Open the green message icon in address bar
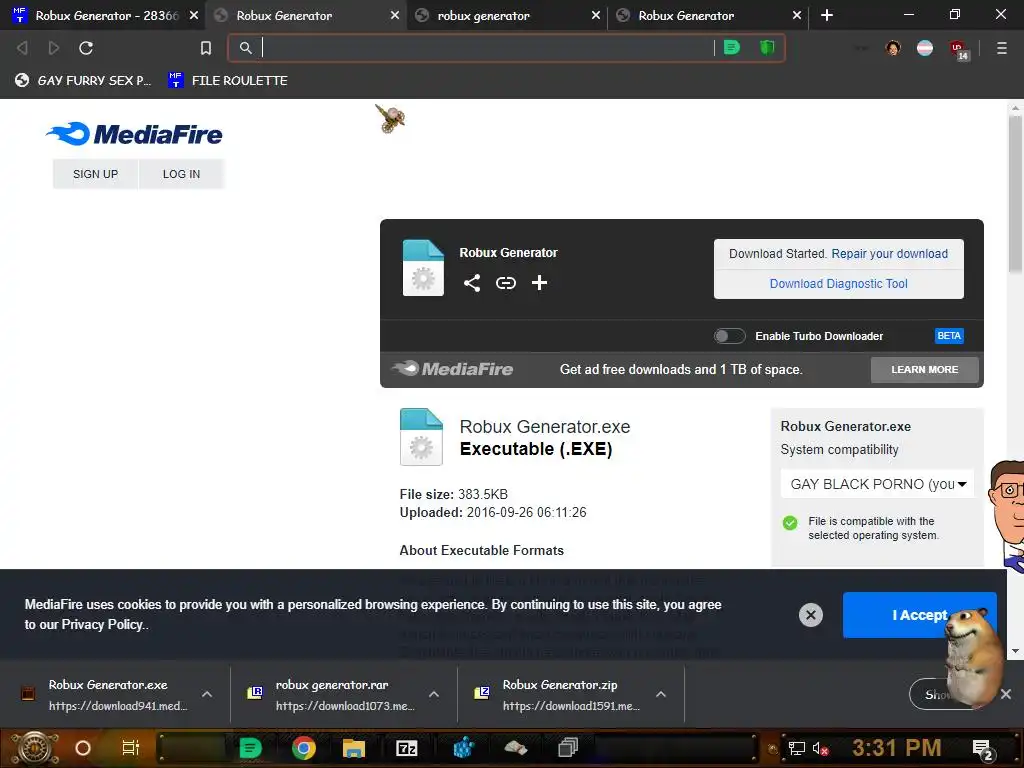This screenshot has width=1024, height=768. [731, 47]
